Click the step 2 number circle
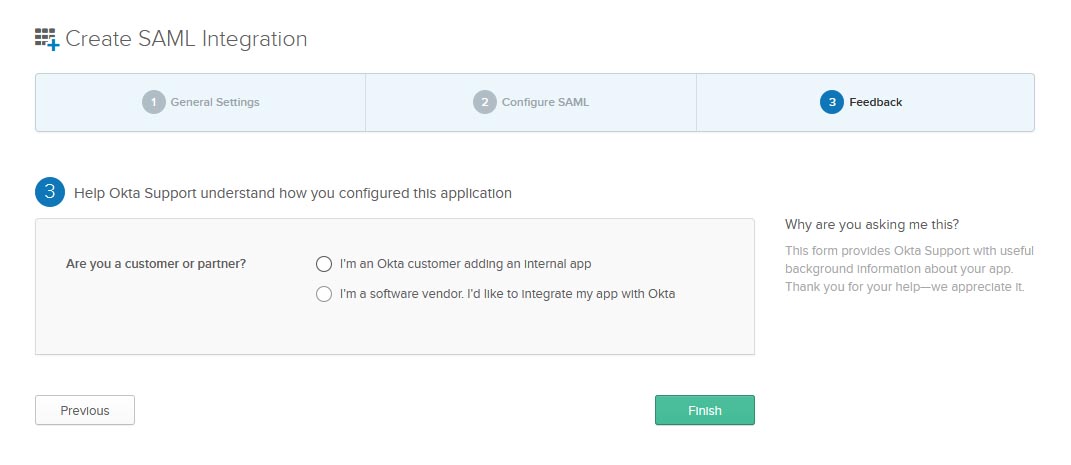The height and width of the screenshot is (465, 1071). [484, 102]
